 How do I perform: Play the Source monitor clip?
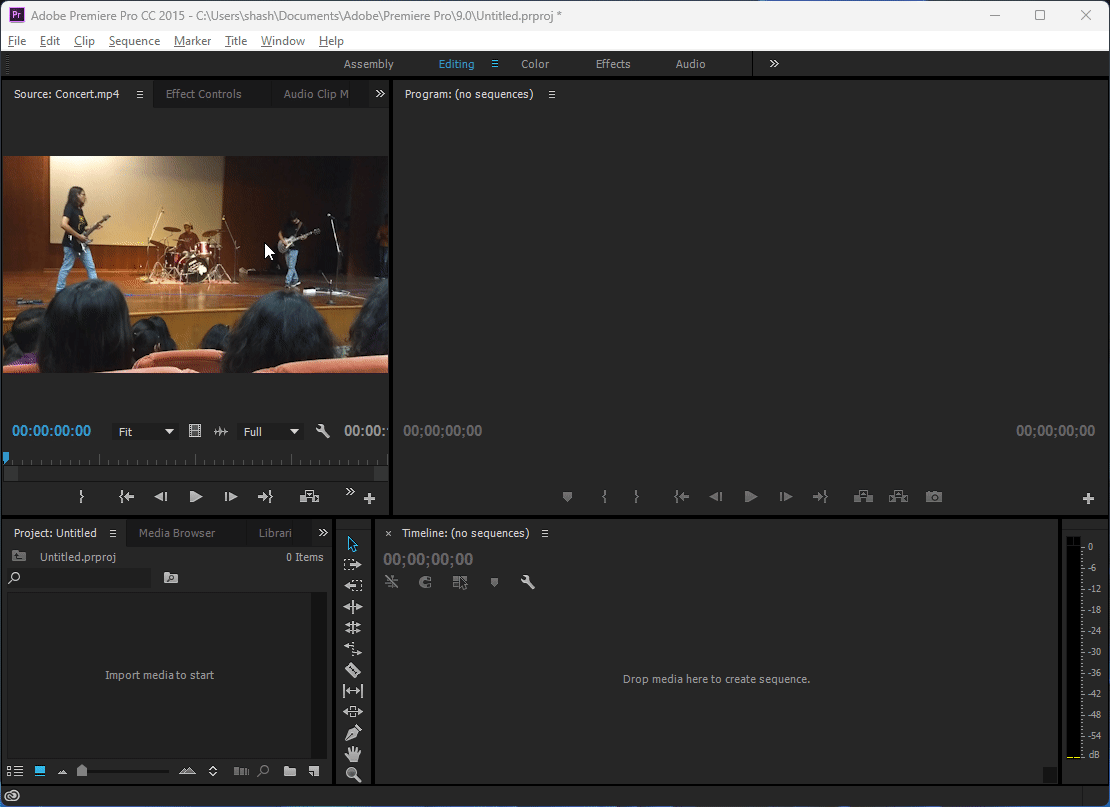[196, 497]
